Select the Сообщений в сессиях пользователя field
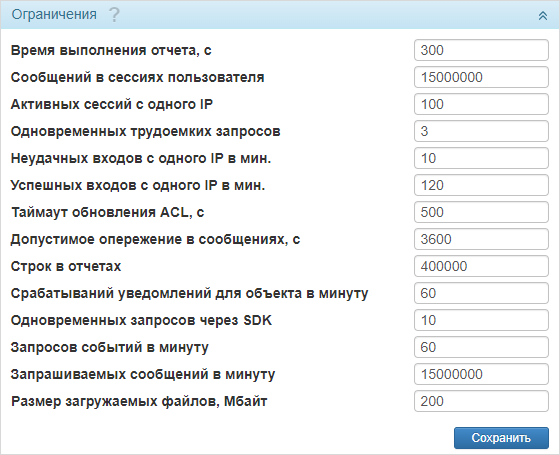This screenshot has height=455, width=560. pyautogui.click(x=481, y=77)
